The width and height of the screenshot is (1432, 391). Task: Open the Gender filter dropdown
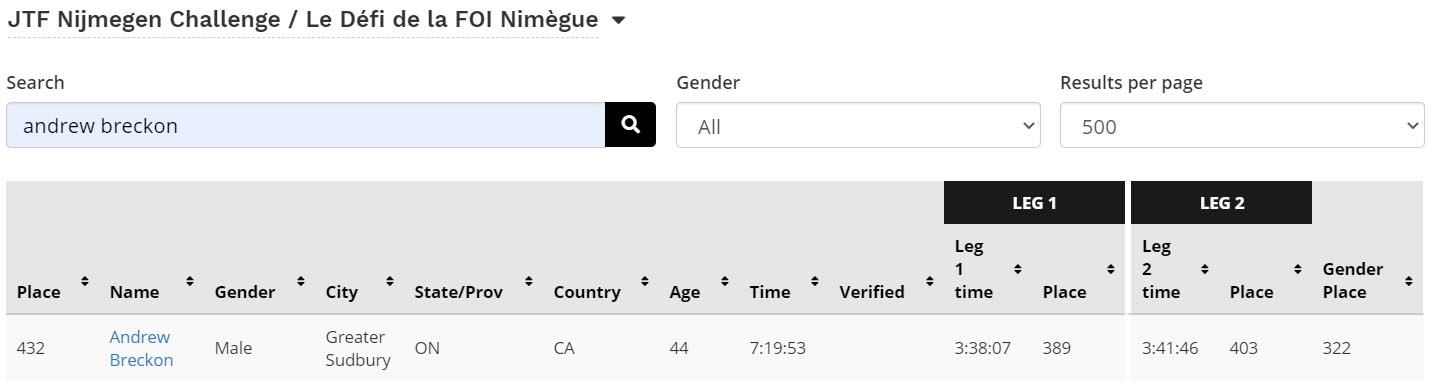click(x=858, y=126)
